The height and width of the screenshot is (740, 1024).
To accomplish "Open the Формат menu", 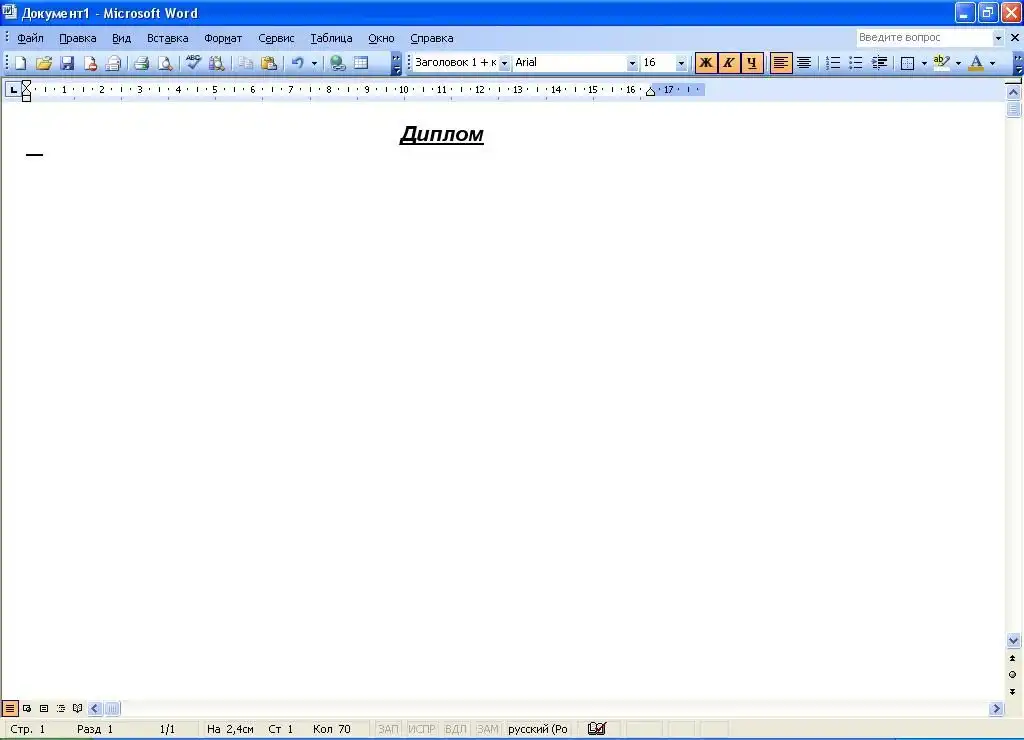I will [223, 38].
